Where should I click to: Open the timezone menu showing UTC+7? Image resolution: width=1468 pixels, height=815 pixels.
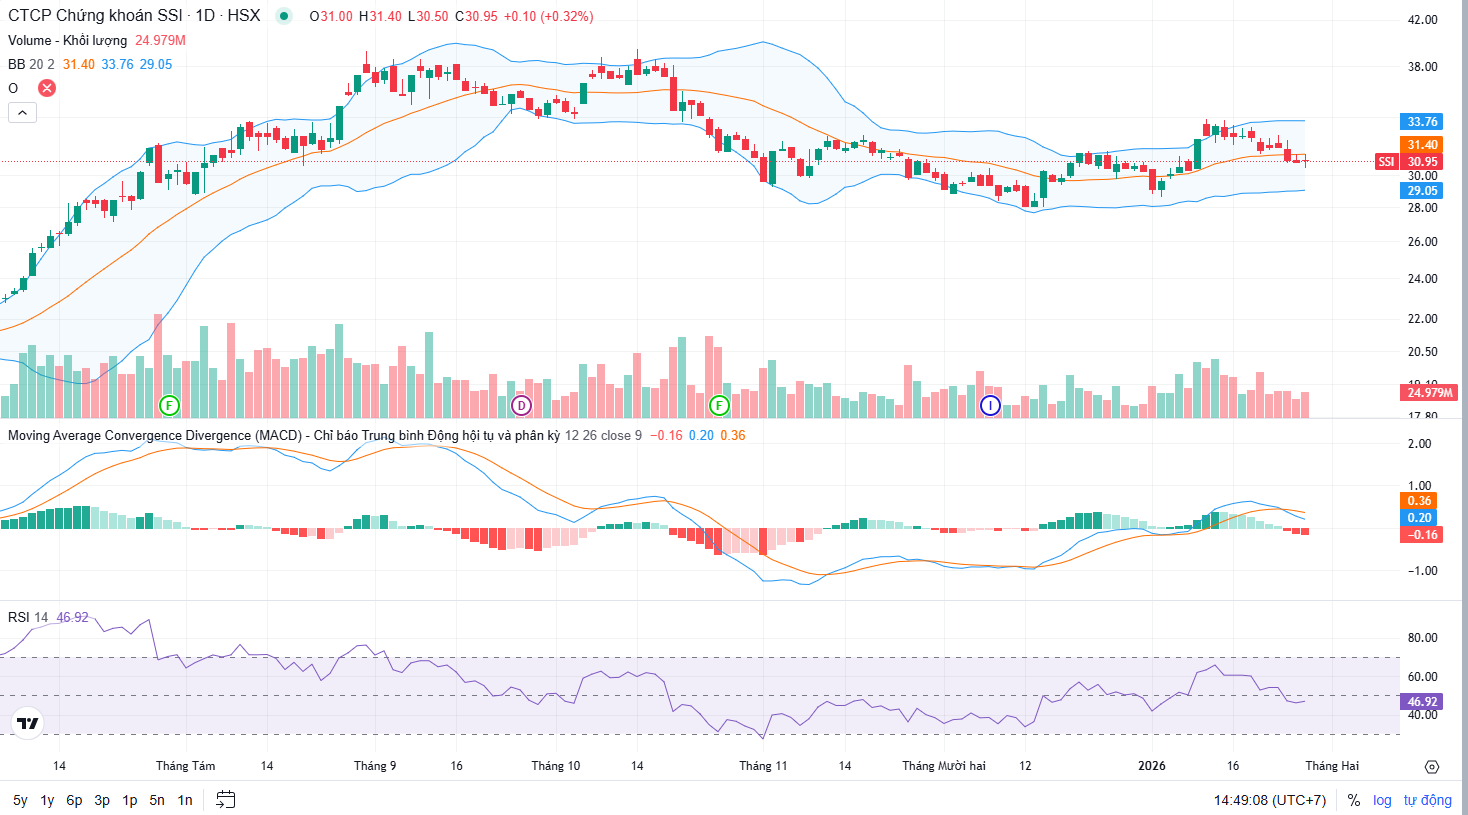tap(1269, 800)
